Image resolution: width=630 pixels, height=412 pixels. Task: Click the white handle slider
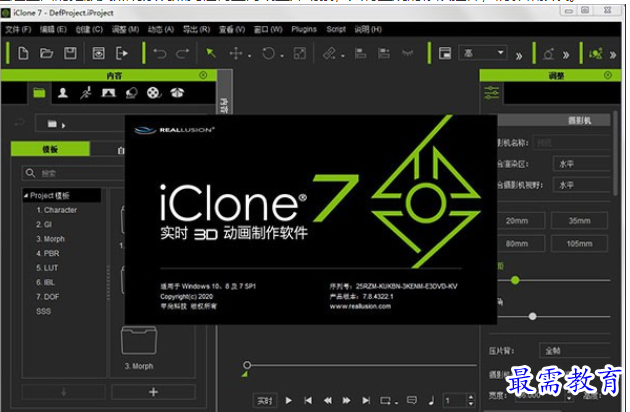point(533,316)
